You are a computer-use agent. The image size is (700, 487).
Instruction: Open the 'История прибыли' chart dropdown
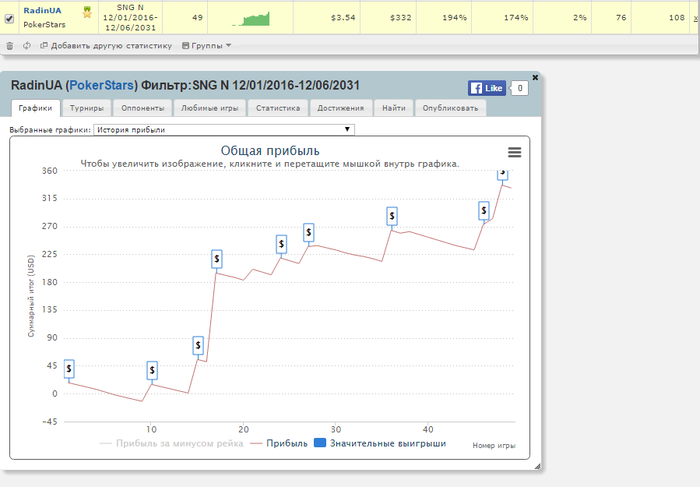pos(224,129)
